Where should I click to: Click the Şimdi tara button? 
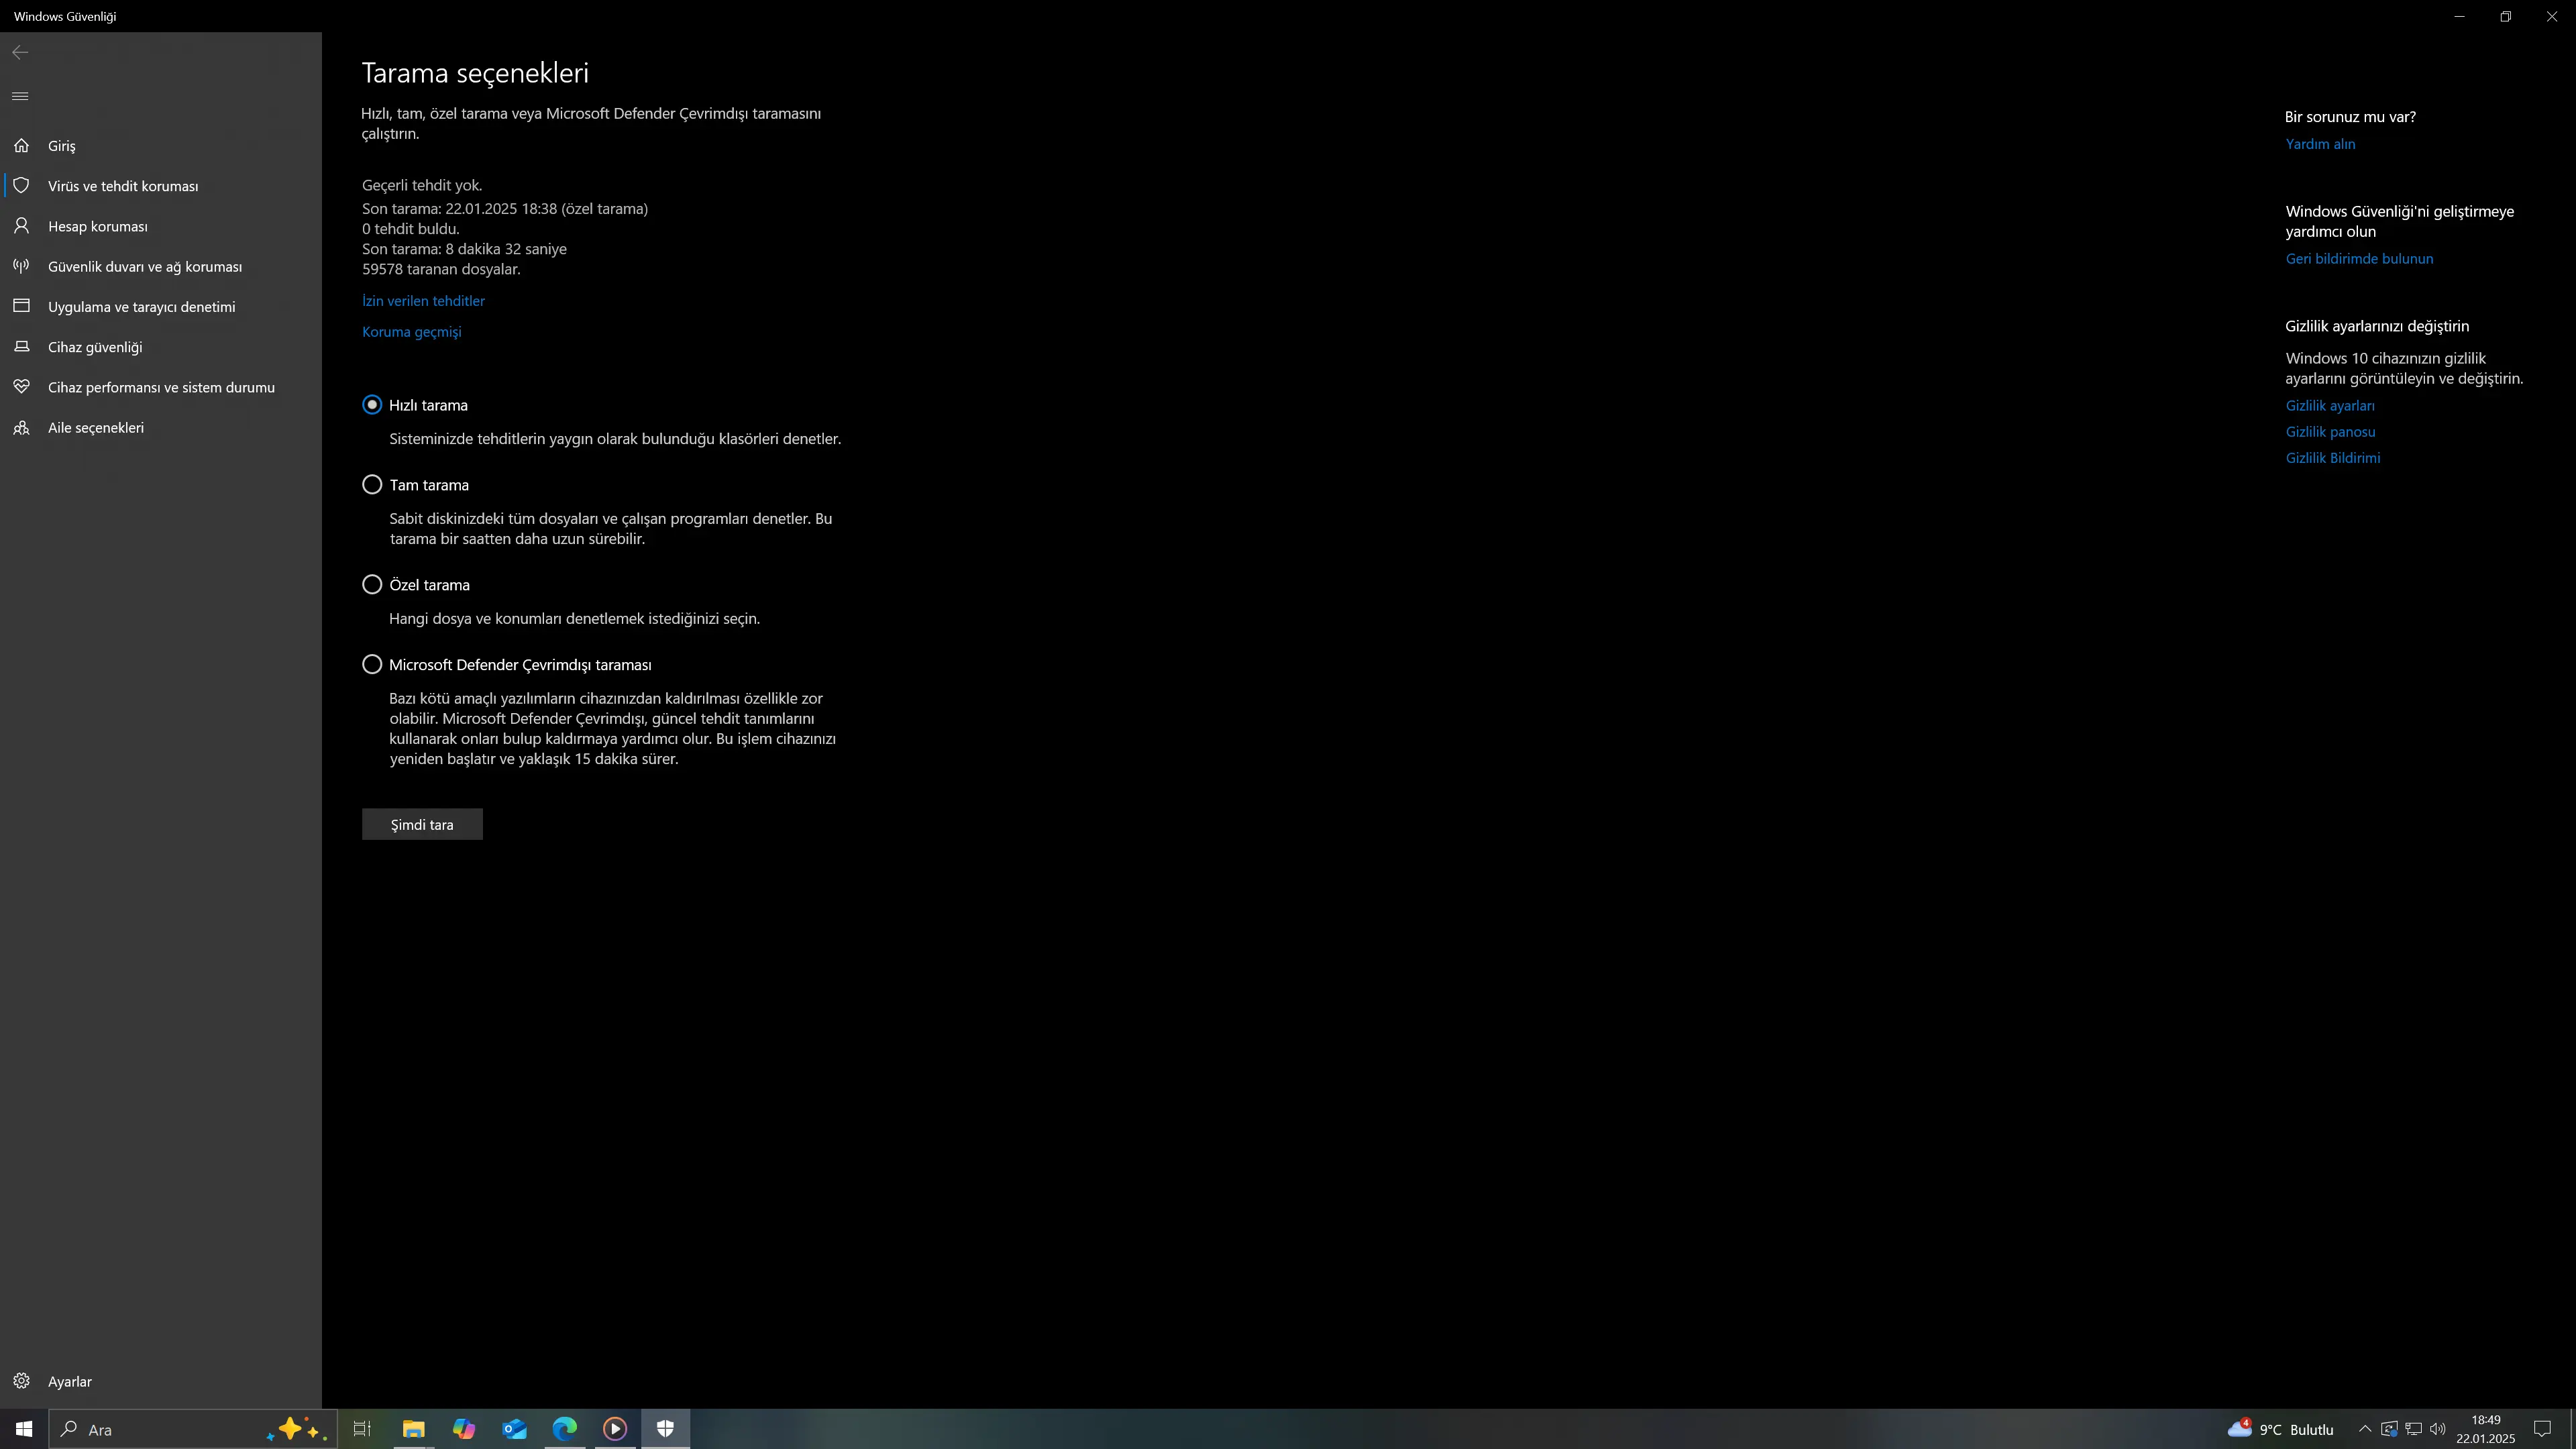(x=422, y=824)
